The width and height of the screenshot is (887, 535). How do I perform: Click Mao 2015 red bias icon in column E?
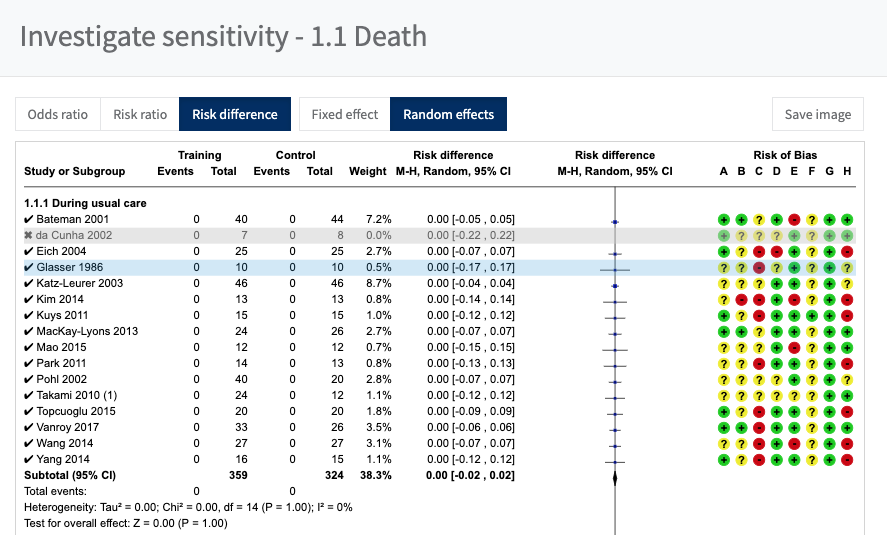pyautogui.click(x=794, y=347)
